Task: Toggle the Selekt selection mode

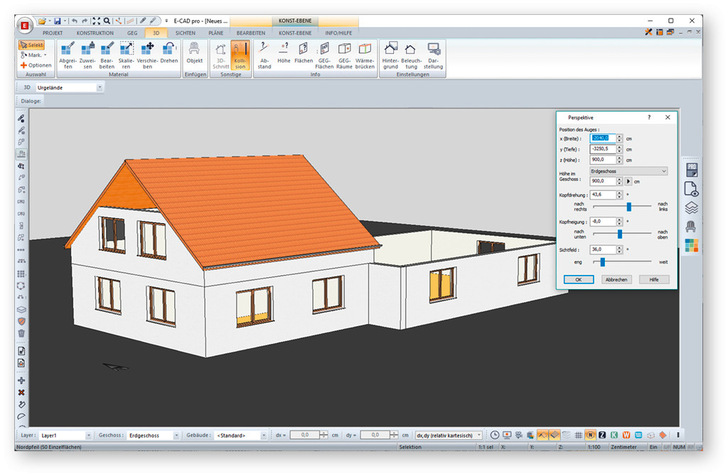Action: point(32,45)
